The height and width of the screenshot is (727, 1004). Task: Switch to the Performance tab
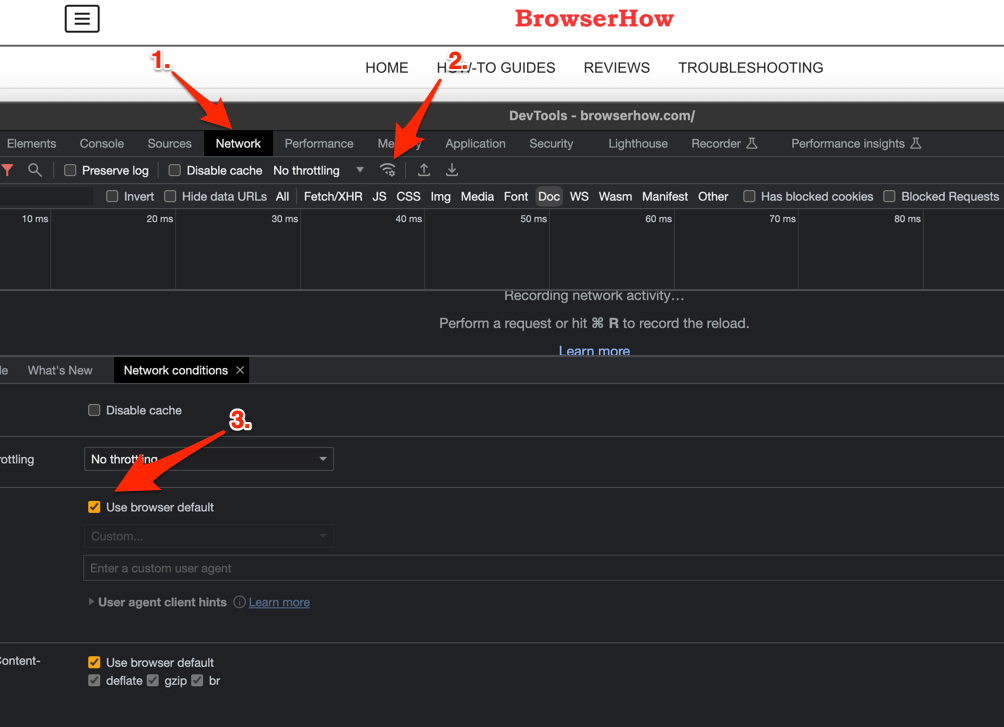(319, 143)
